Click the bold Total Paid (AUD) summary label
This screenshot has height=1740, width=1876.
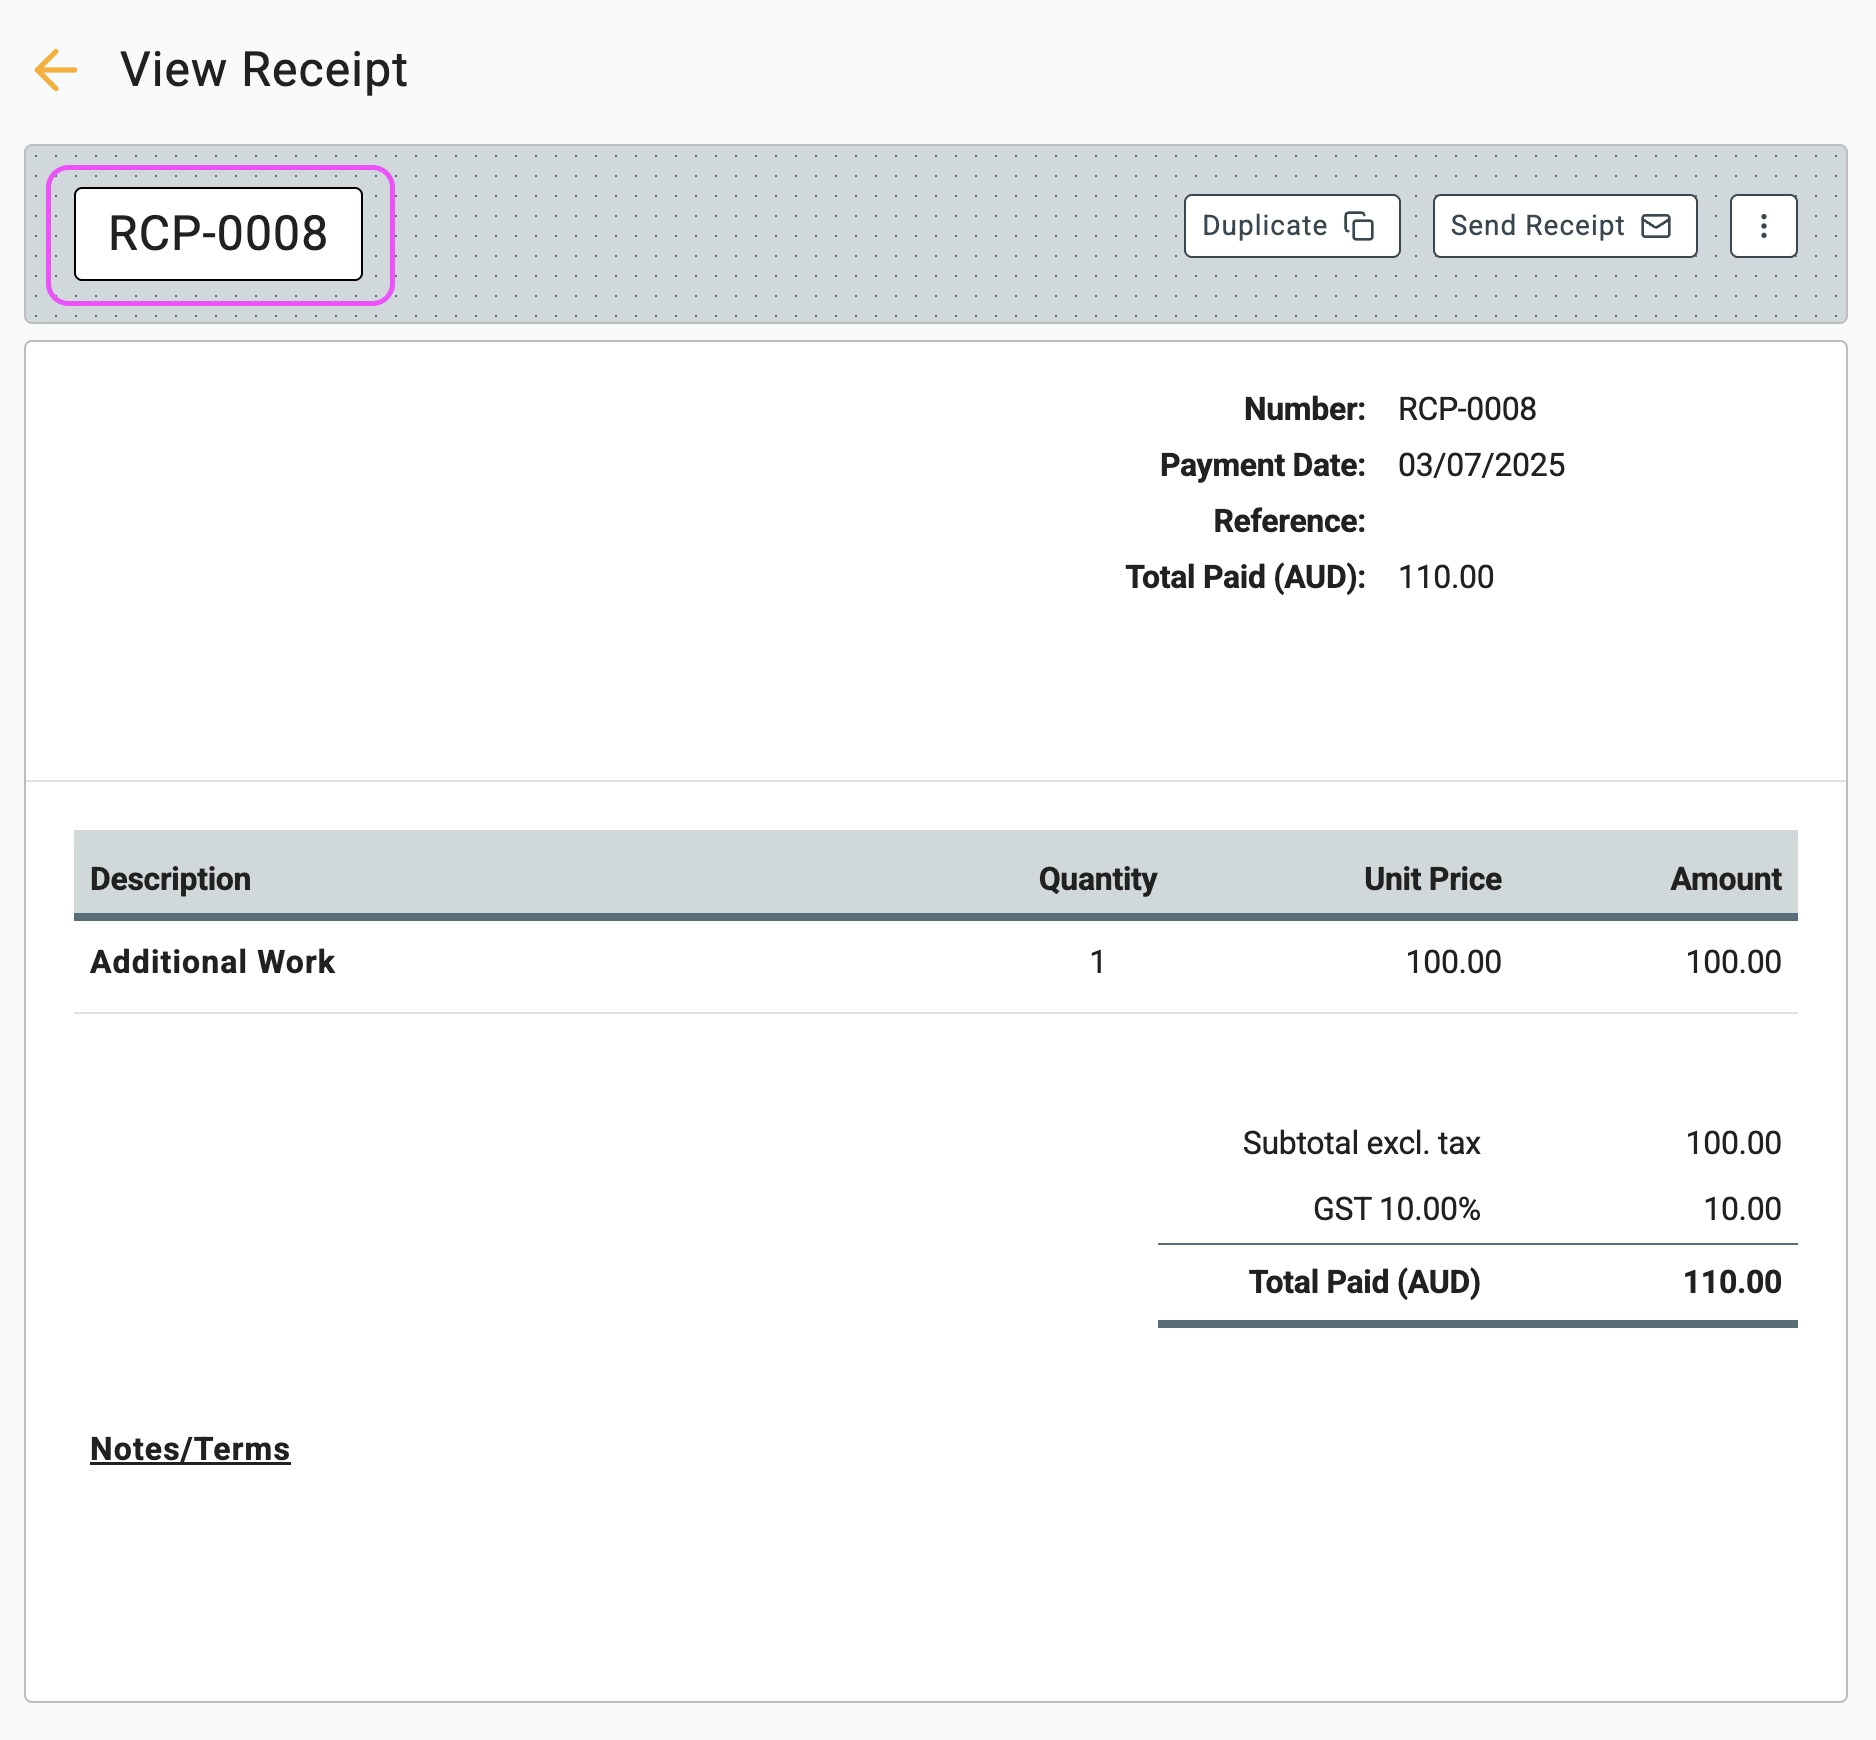(x=1365, y=1282)
